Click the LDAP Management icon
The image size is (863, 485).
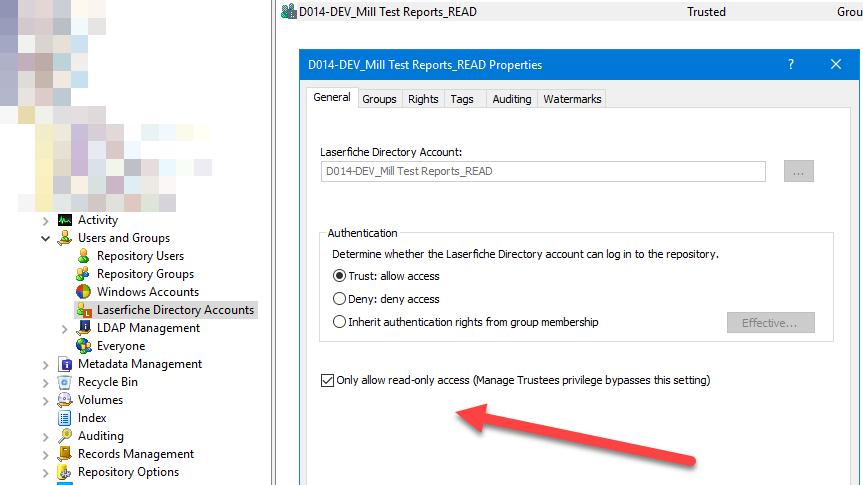click(x=84, y=328)
